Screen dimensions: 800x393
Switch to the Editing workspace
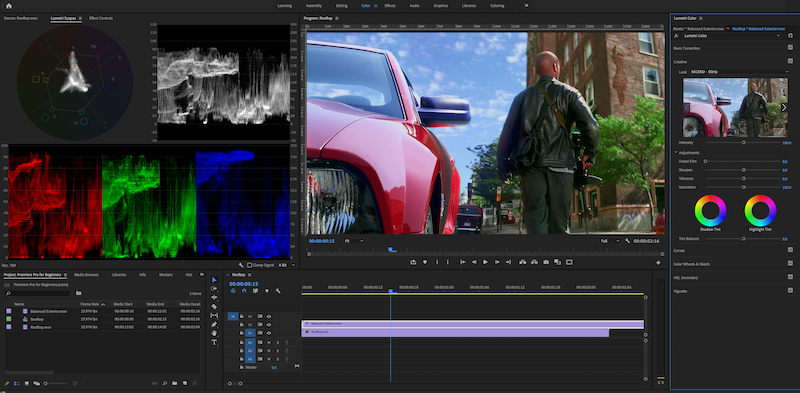341,6
